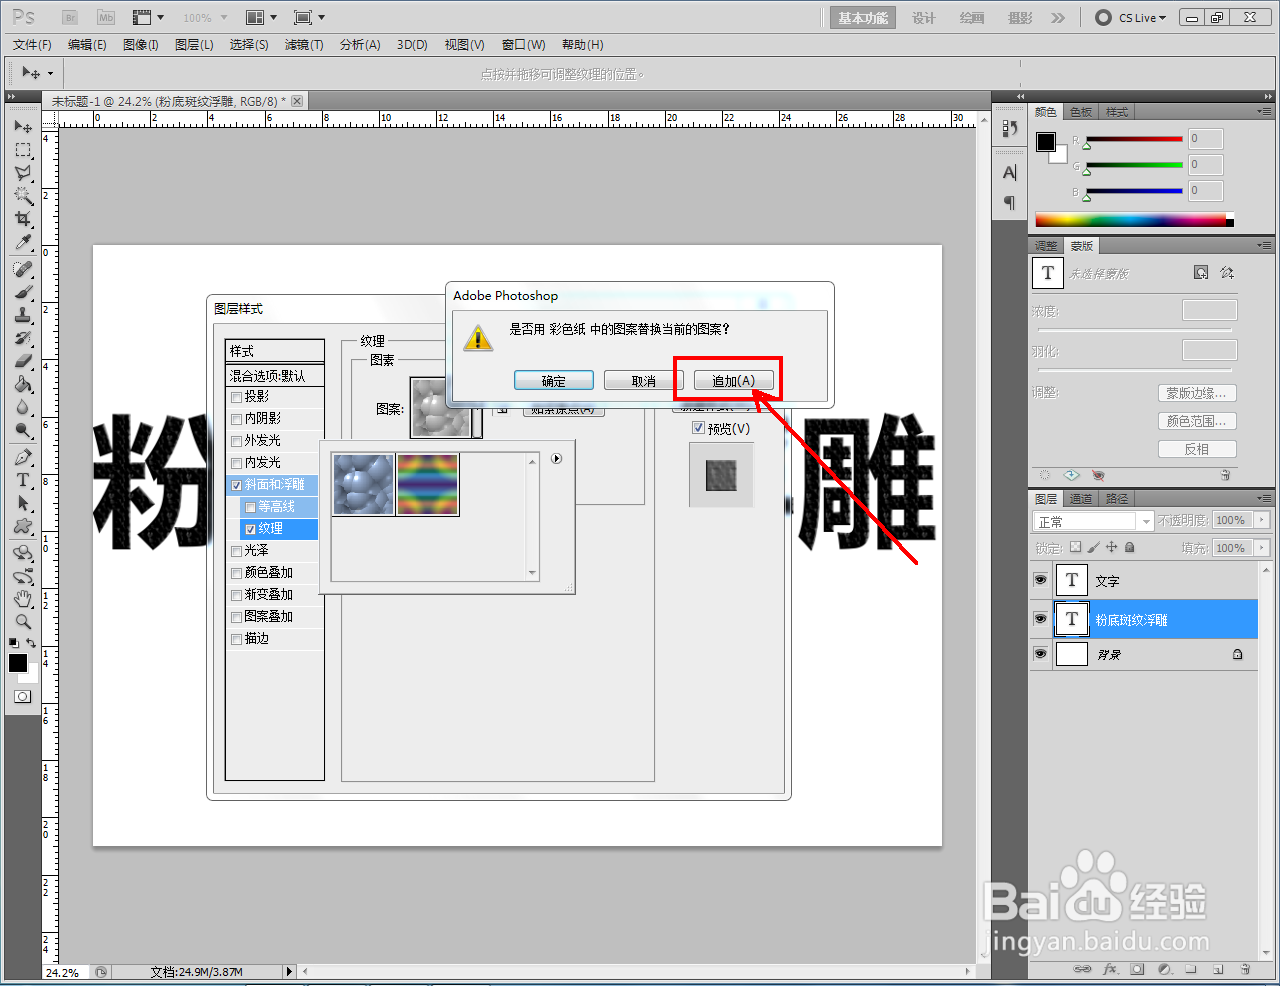Toggle the 投影 (Drop Shadow) checkbox

click(237, 397)
